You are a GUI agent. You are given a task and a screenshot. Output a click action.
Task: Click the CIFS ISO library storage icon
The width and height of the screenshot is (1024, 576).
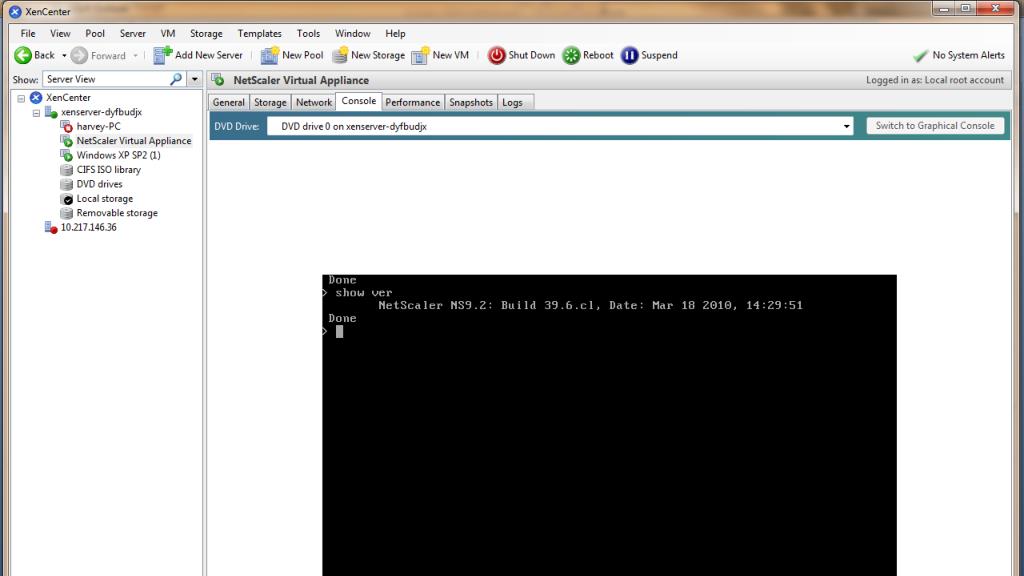(x=67, y=170)
